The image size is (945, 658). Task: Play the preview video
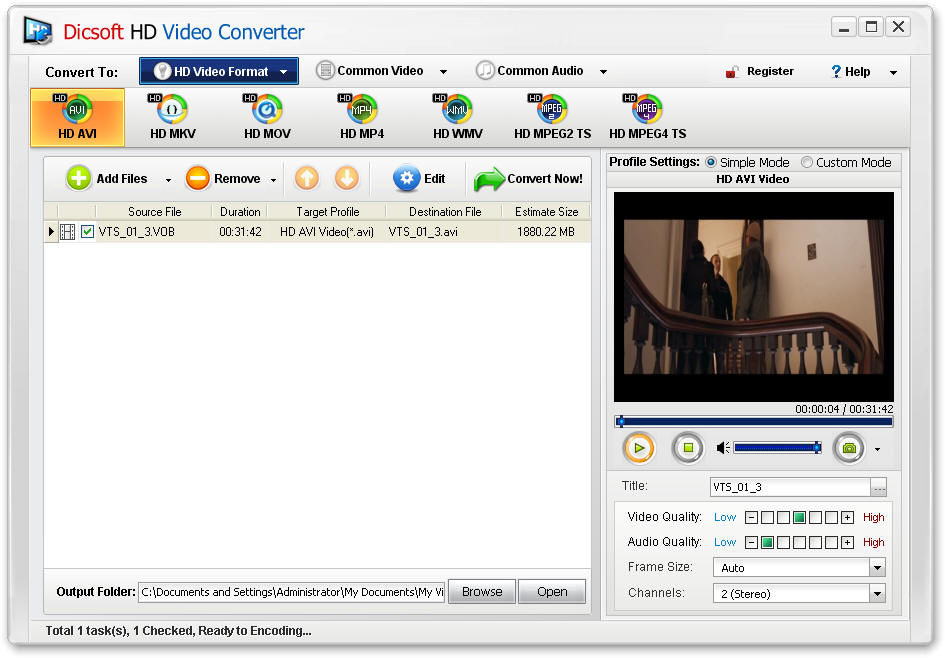tap(639, 448)
